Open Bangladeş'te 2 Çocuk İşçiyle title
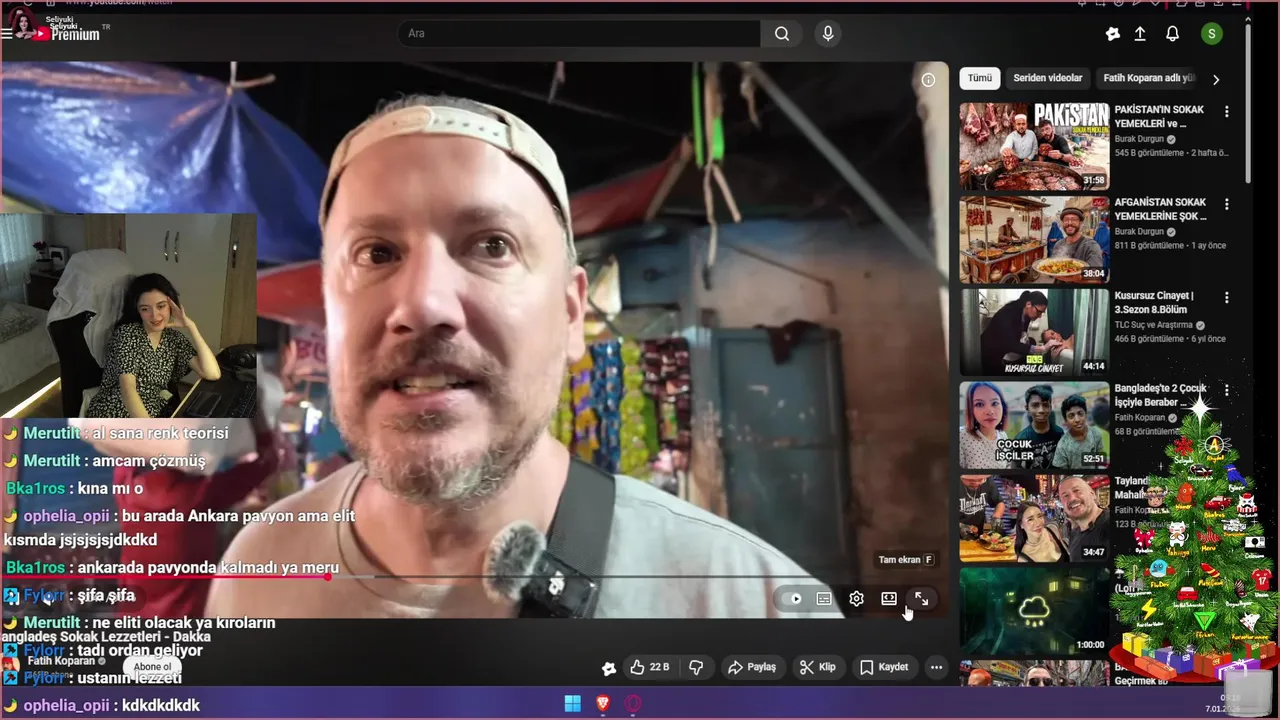 click(x=1162, y=395)
